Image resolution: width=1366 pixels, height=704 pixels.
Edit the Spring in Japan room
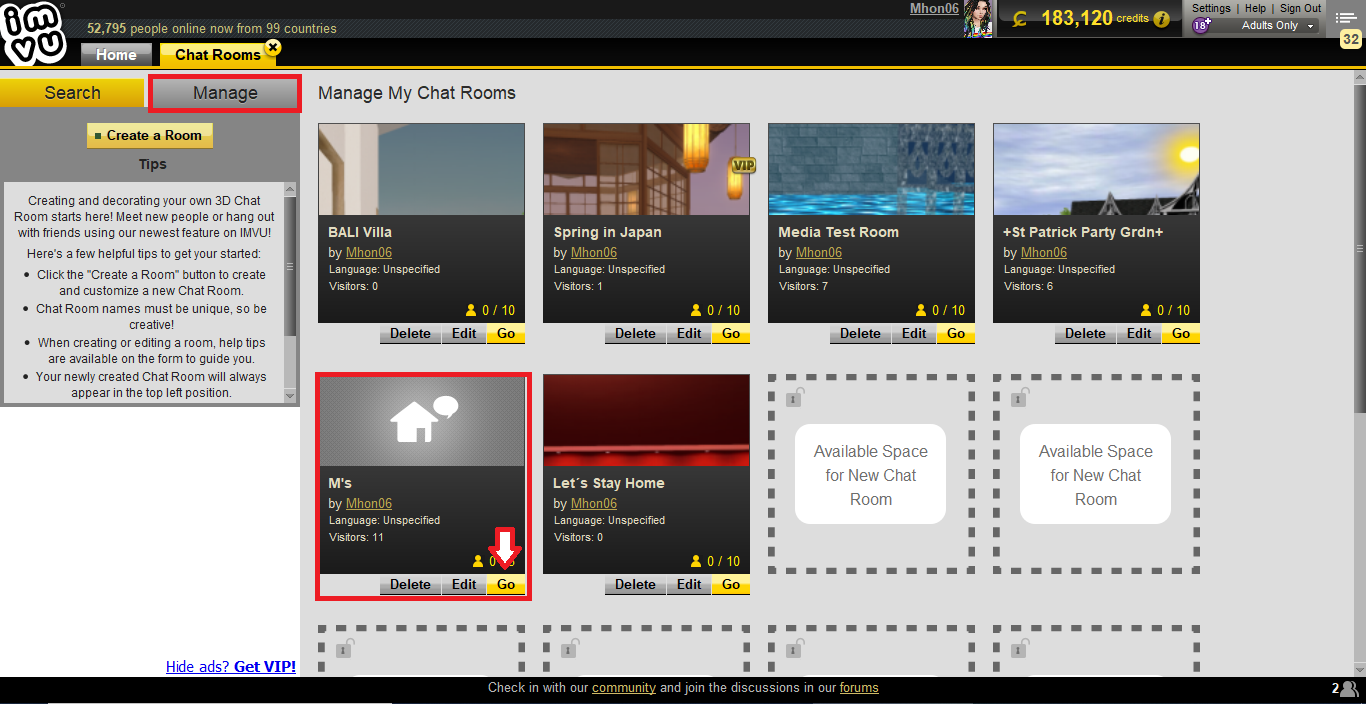click(x=689, y=333)
